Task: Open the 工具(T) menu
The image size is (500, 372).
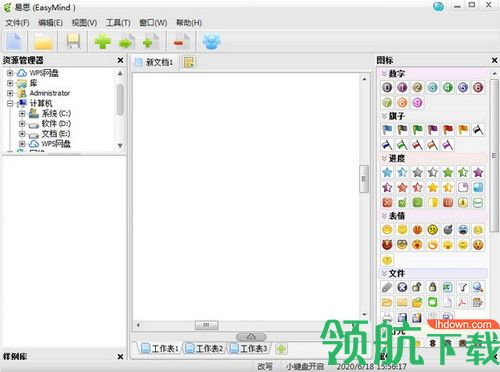Action: (118, 23)
